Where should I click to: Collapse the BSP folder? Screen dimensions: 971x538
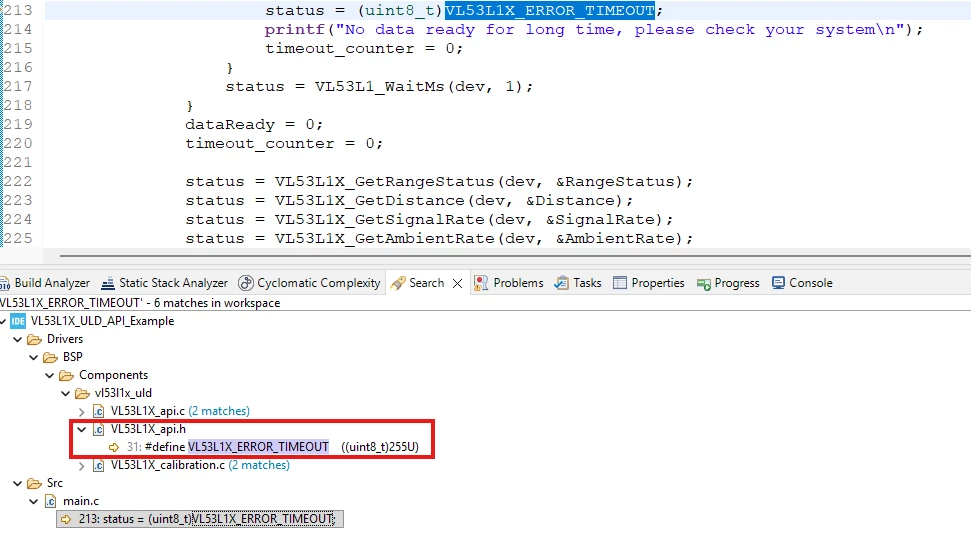coord(34,357)
